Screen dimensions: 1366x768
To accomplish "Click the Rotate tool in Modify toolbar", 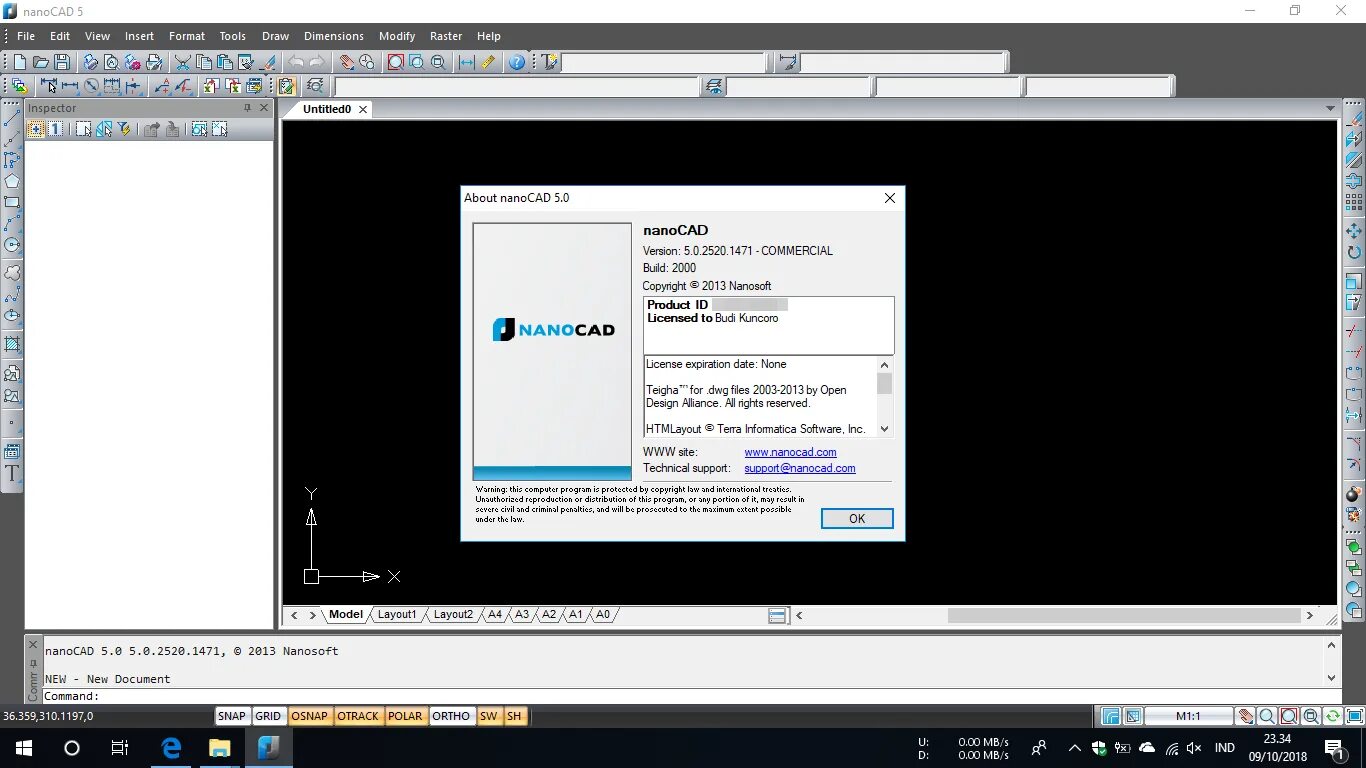I will (1354, 253).
